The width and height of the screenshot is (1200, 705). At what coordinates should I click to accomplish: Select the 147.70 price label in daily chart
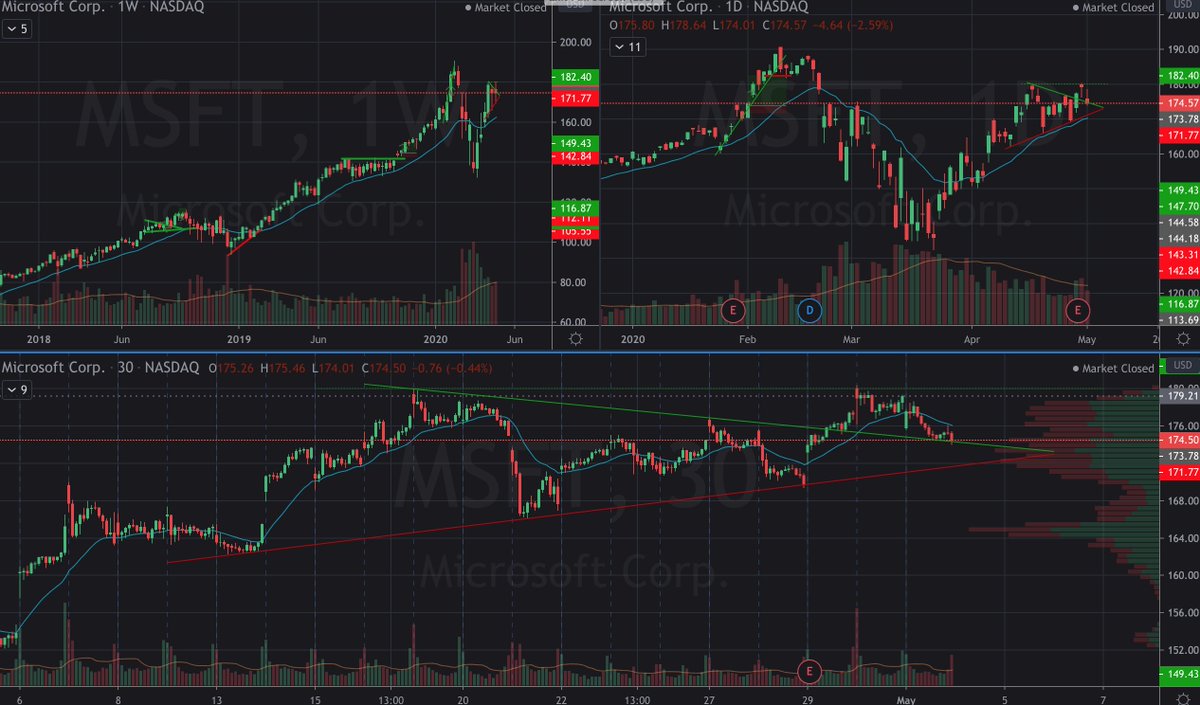coord(1178,205)
